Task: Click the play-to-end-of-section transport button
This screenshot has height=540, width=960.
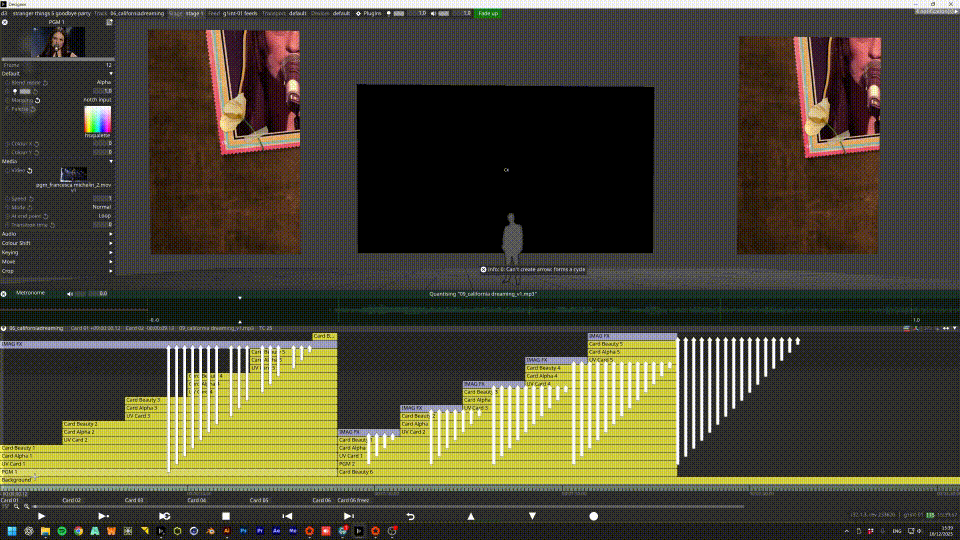Action: pyautogui.click(x=103, y=516)
